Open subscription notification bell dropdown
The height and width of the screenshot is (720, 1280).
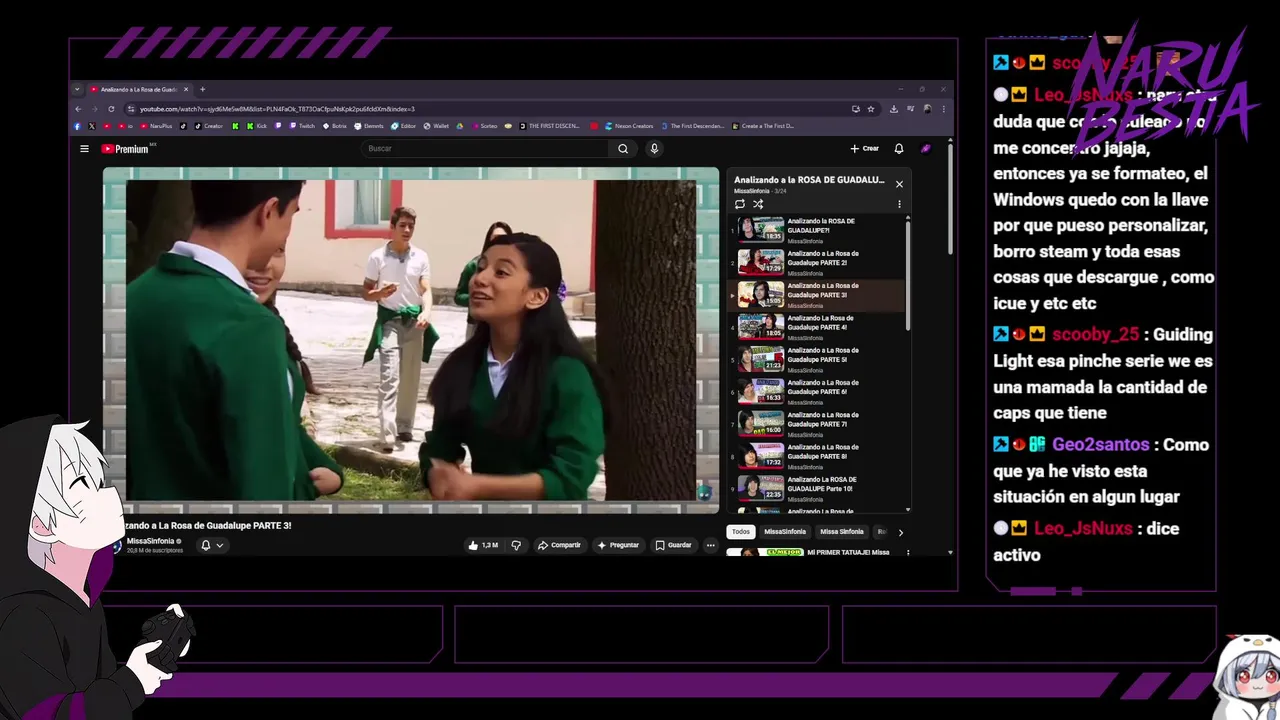pyautogui.click(x=211, y=545)
